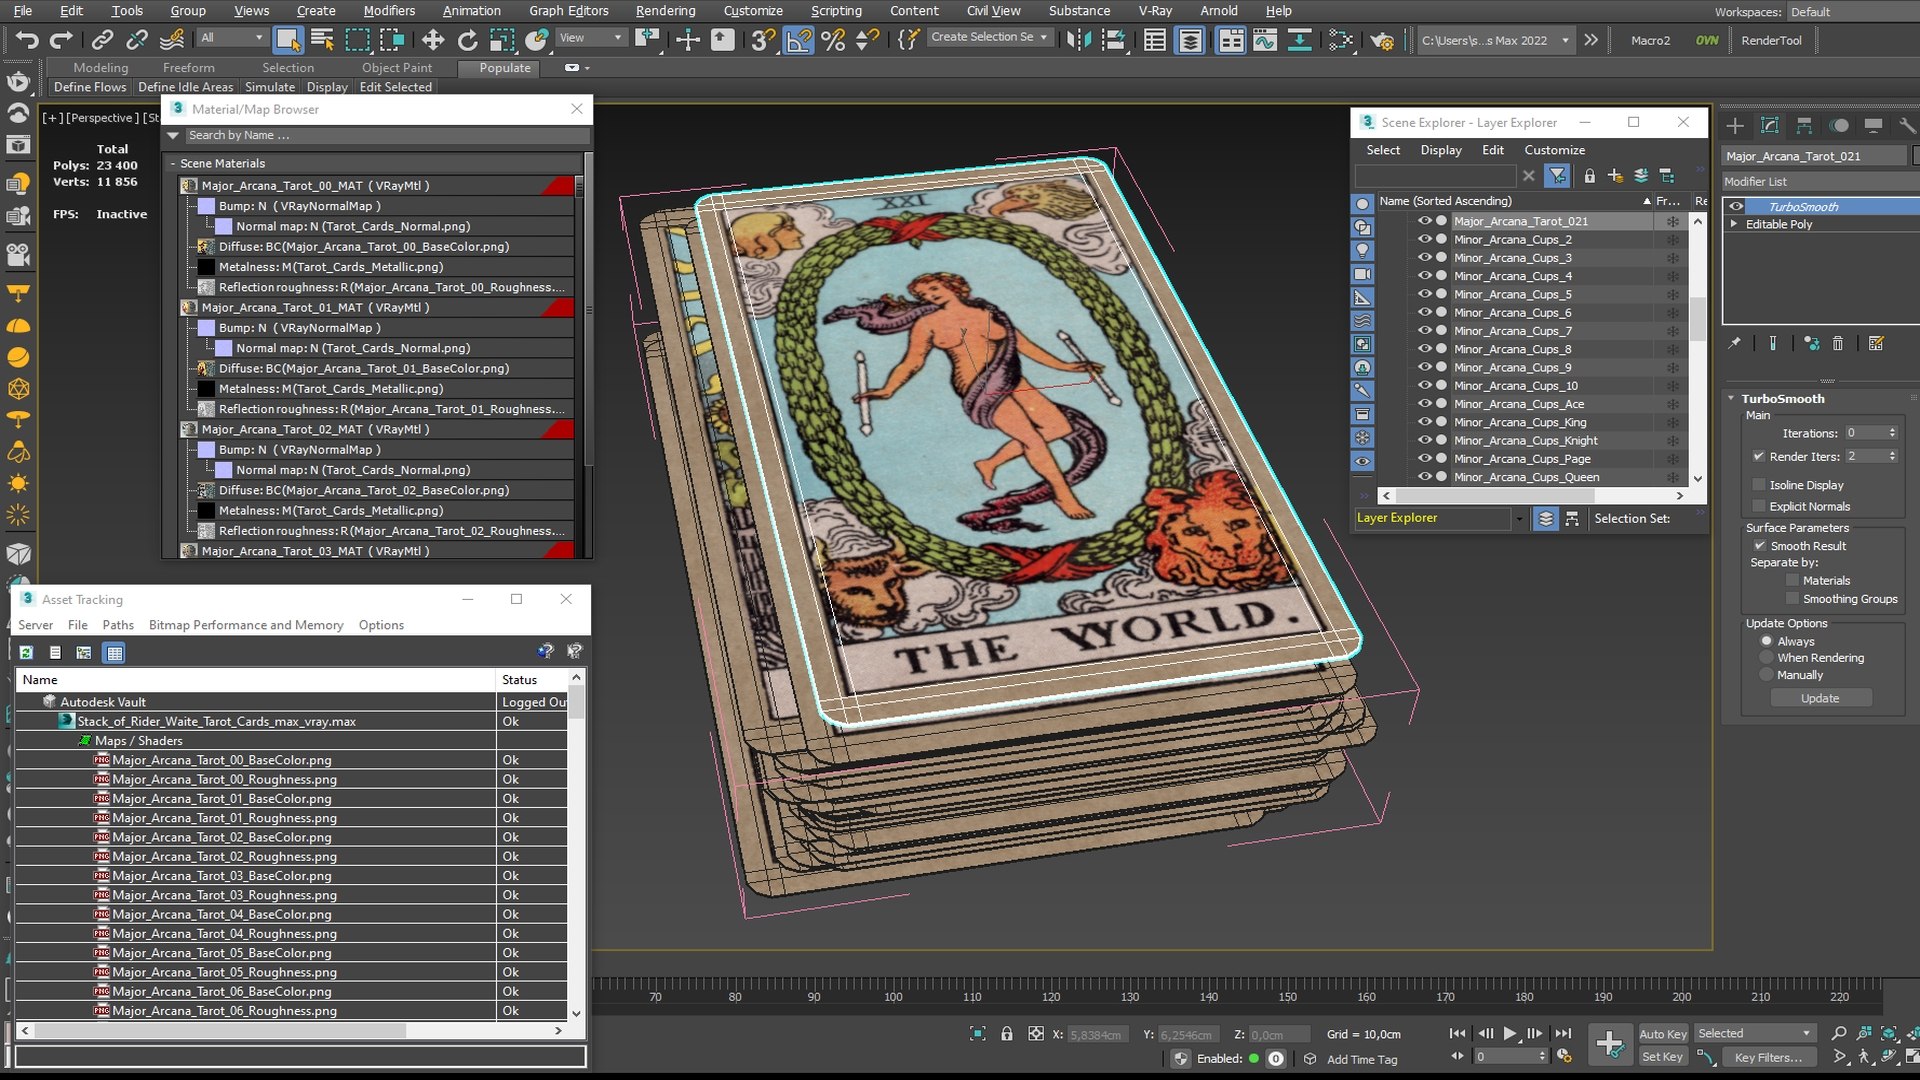This screenshot has height=1080, width=1920.
Task: Enable the Isoline Display checkbox
Action: 1759,485
